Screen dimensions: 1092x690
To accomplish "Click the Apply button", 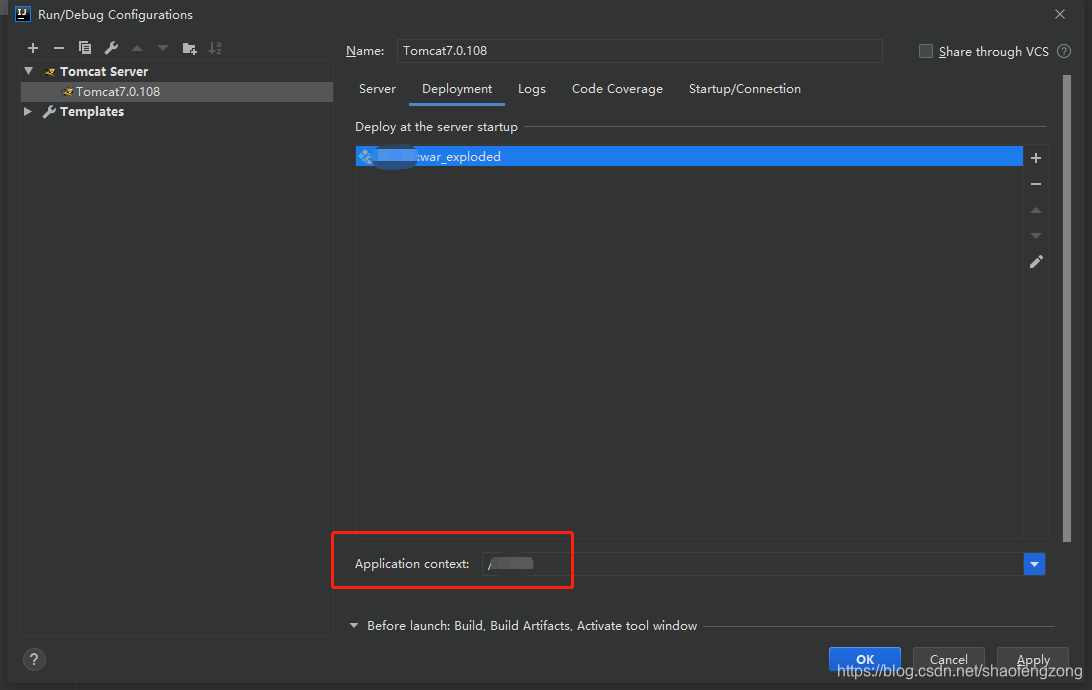I will tap(1033, 659).
